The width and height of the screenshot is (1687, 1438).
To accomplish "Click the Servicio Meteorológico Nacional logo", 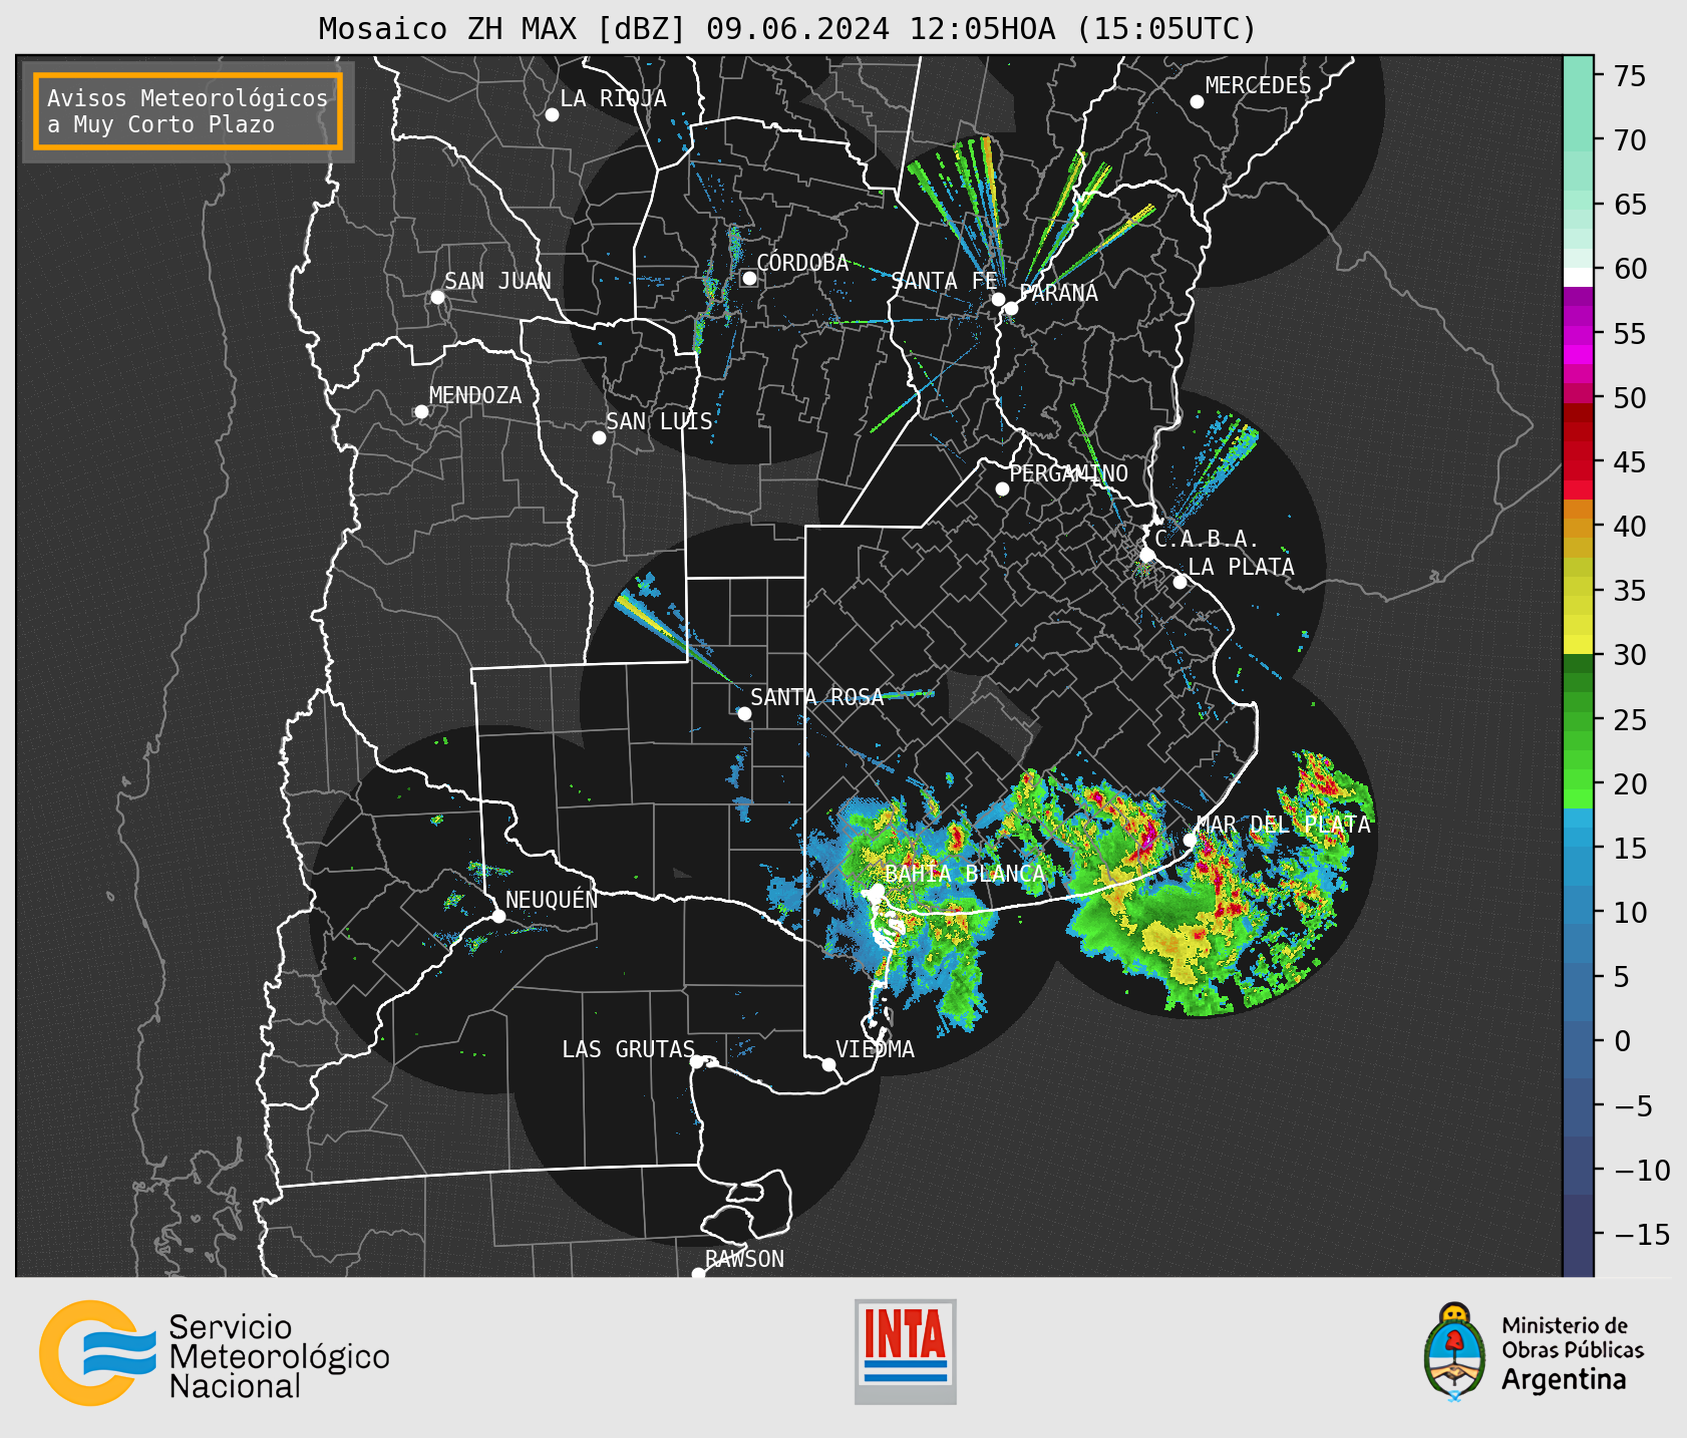I will [x=214, y=1353].
